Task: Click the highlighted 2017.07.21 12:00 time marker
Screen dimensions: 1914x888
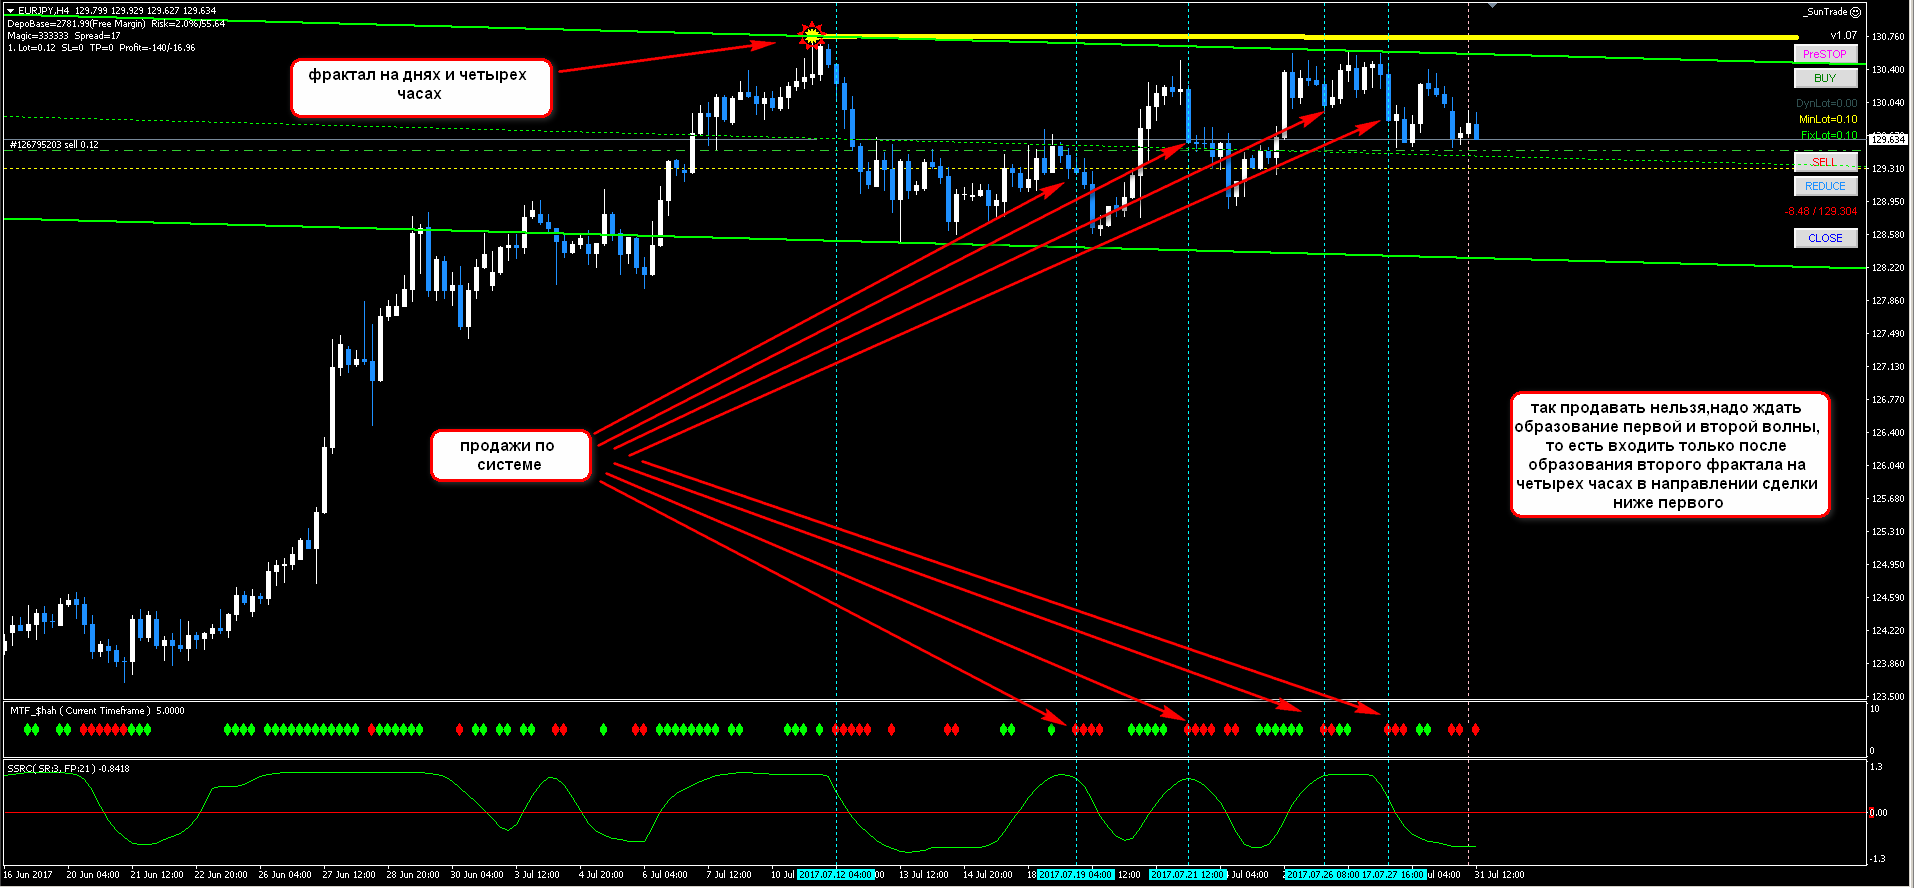Action: point(1188,874)
